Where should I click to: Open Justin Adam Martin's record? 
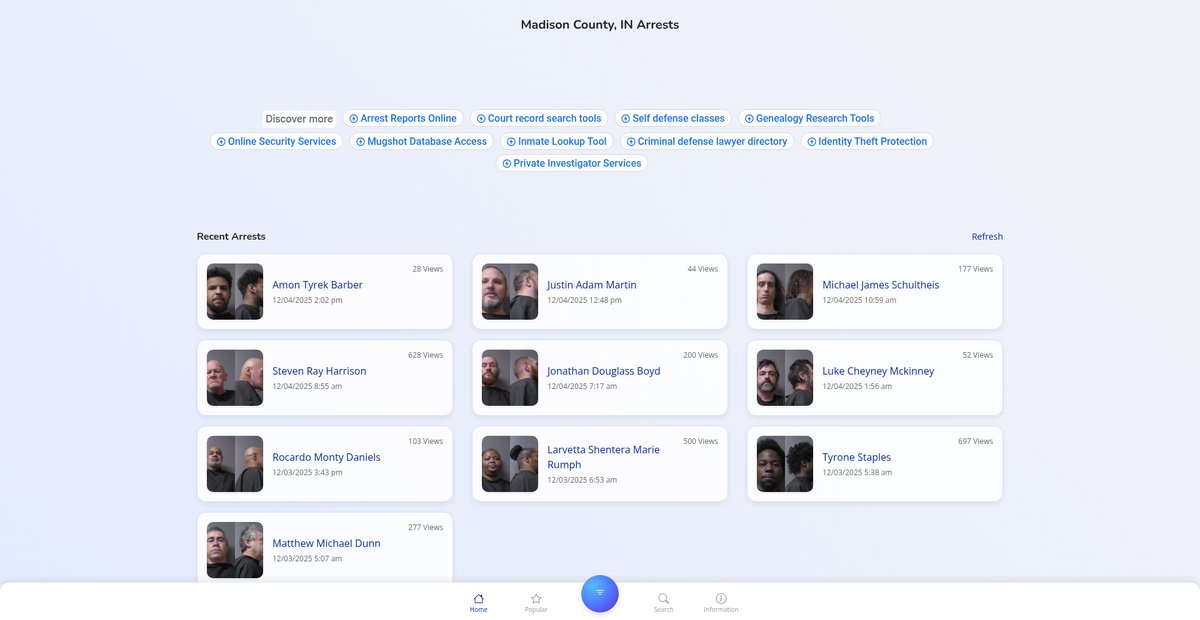600,291
